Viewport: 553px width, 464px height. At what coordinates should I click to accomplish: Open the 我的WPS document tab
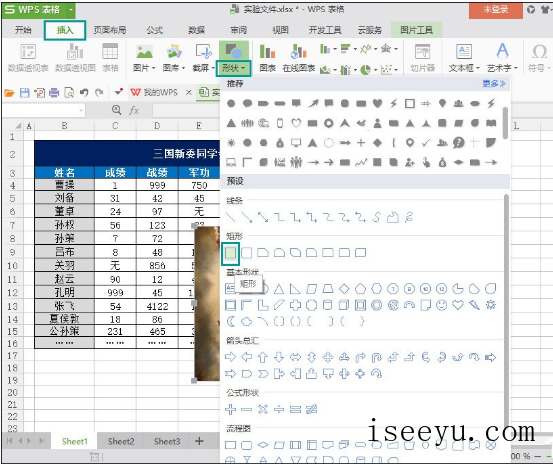point(154,92)
